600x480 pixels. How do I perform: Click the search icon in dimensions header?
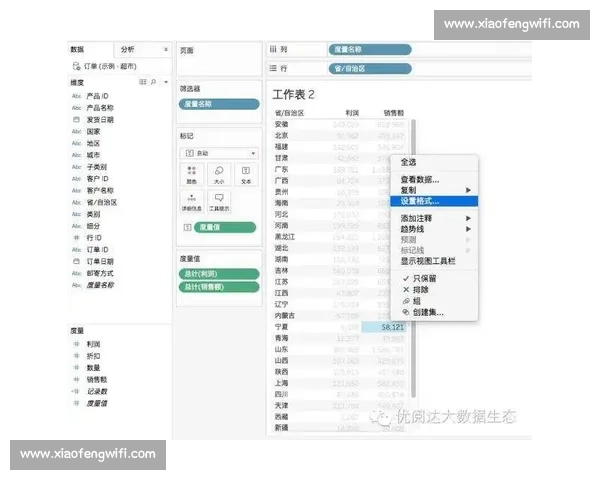coord(153,82)
